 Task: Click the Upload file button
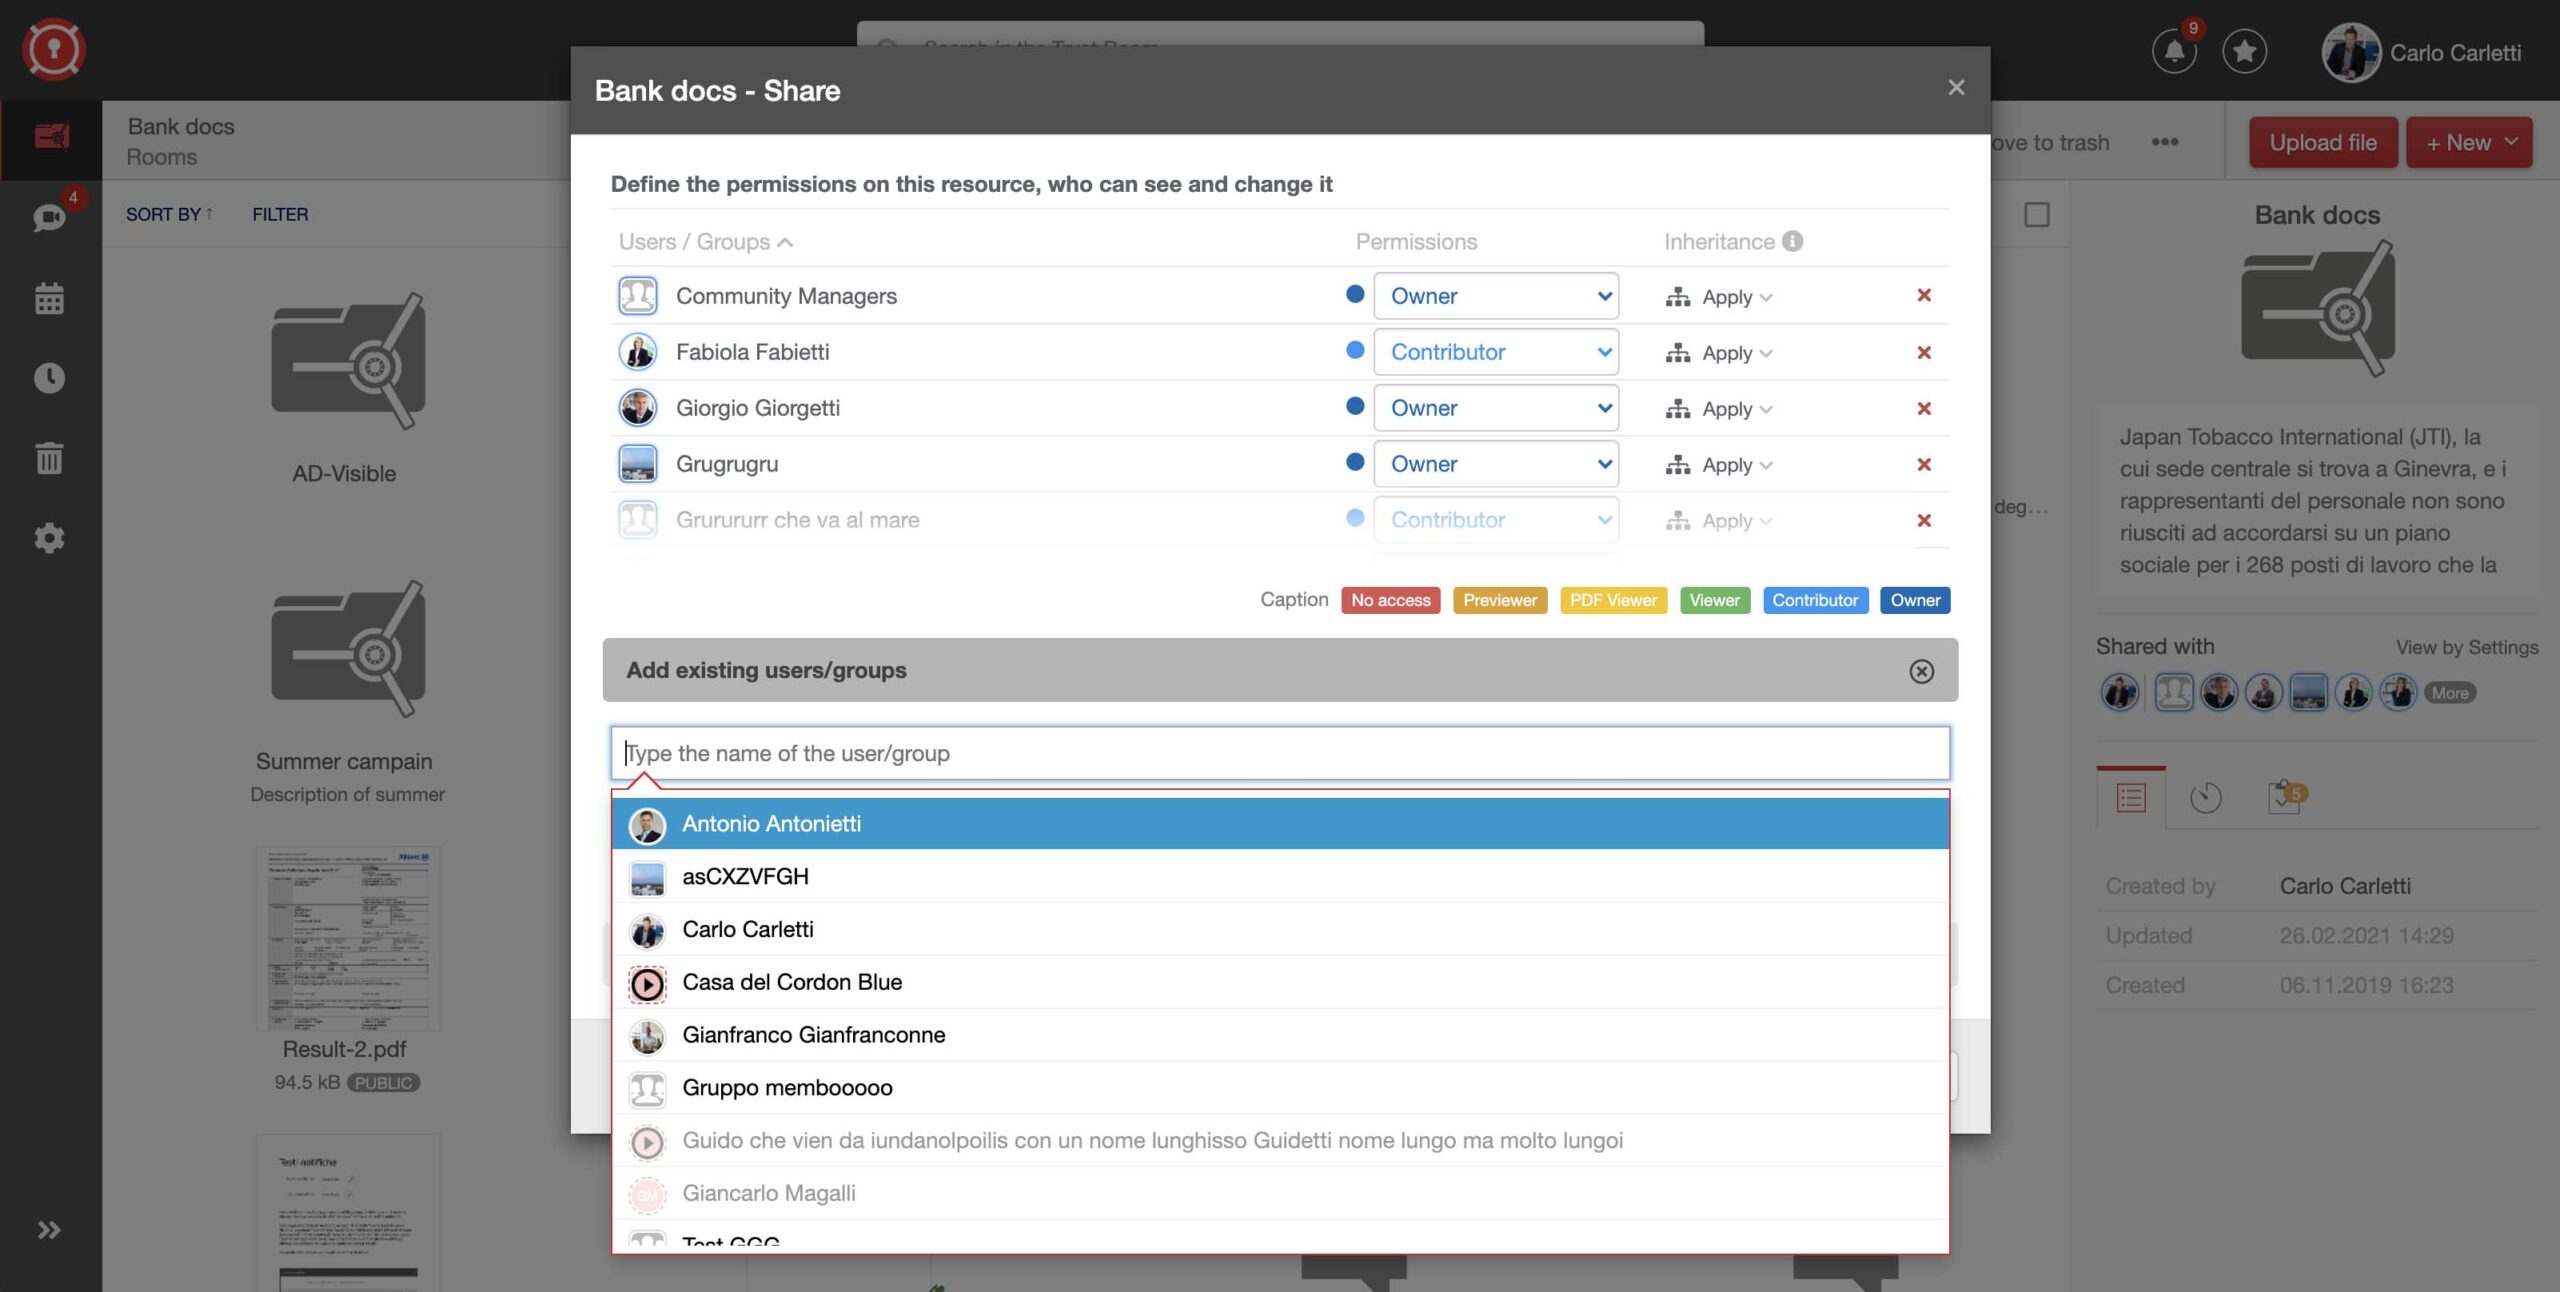click(x=2322, y=142)
